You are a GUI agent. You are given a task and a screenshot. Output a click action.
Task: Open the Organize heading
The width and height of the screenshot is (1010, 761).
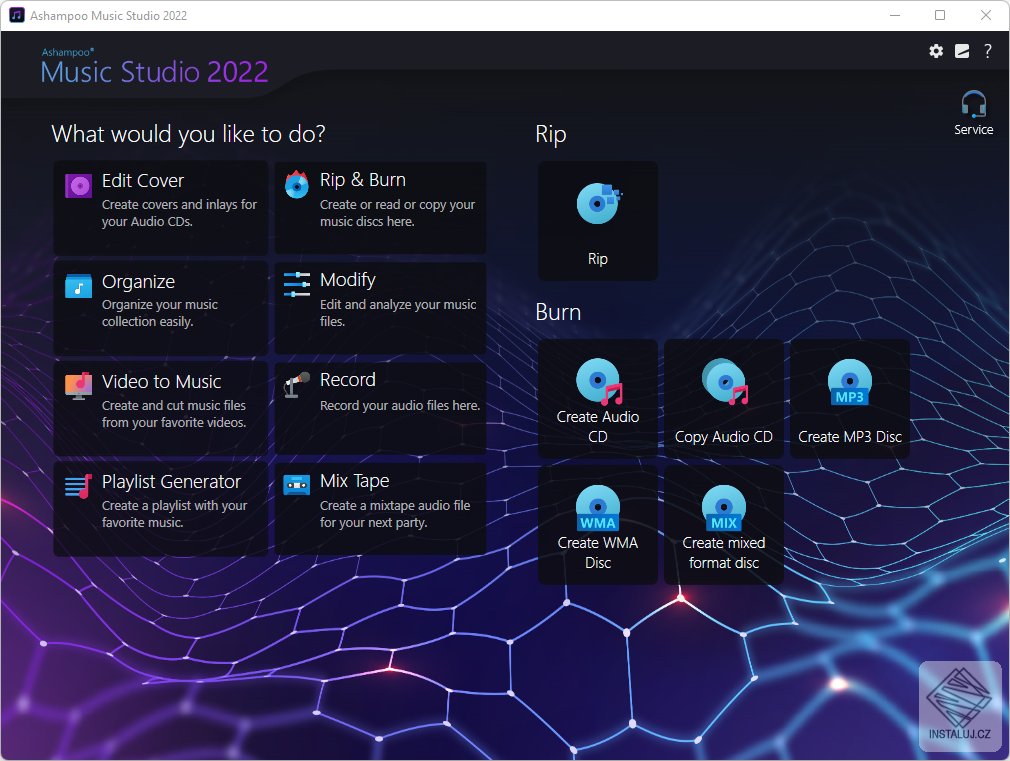tap(138, 282)
